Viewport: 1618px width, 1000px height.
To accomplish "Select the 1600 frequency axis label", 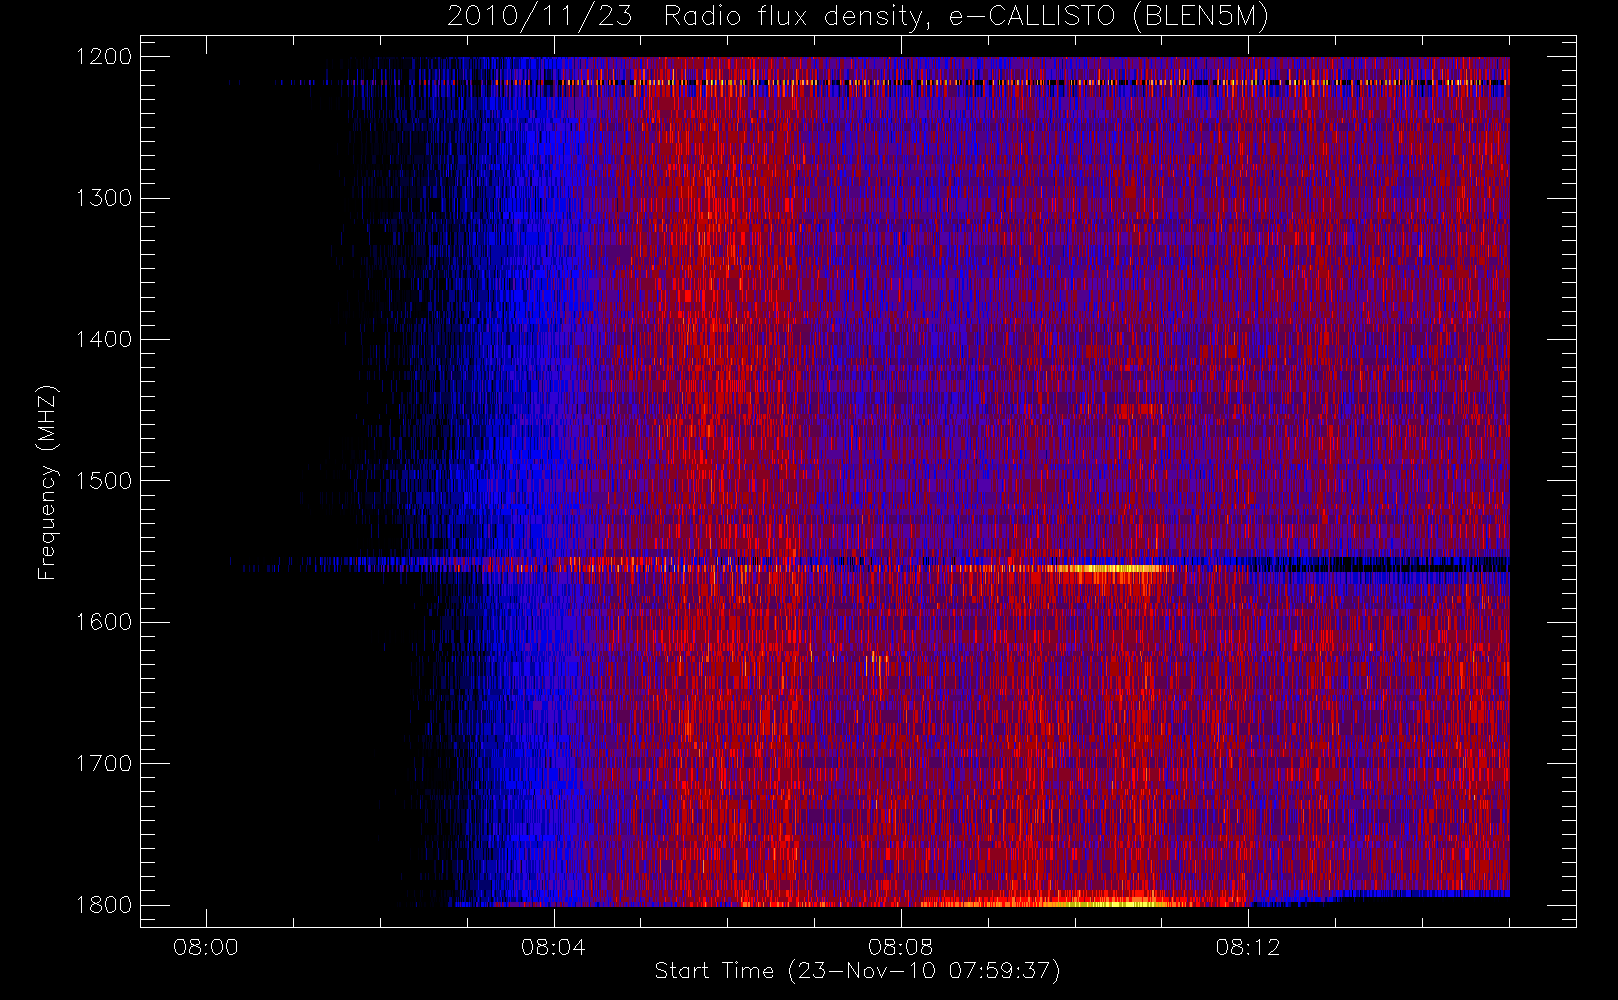I will (x=104, y=622).
